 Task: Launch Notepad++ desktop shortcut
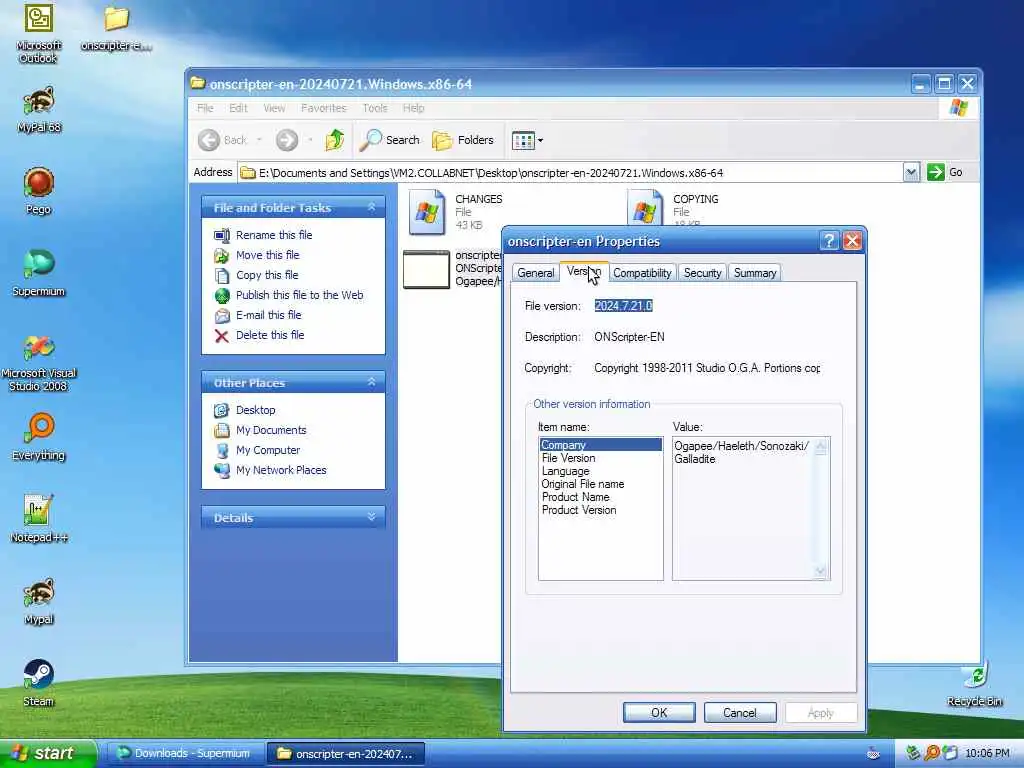39,519
